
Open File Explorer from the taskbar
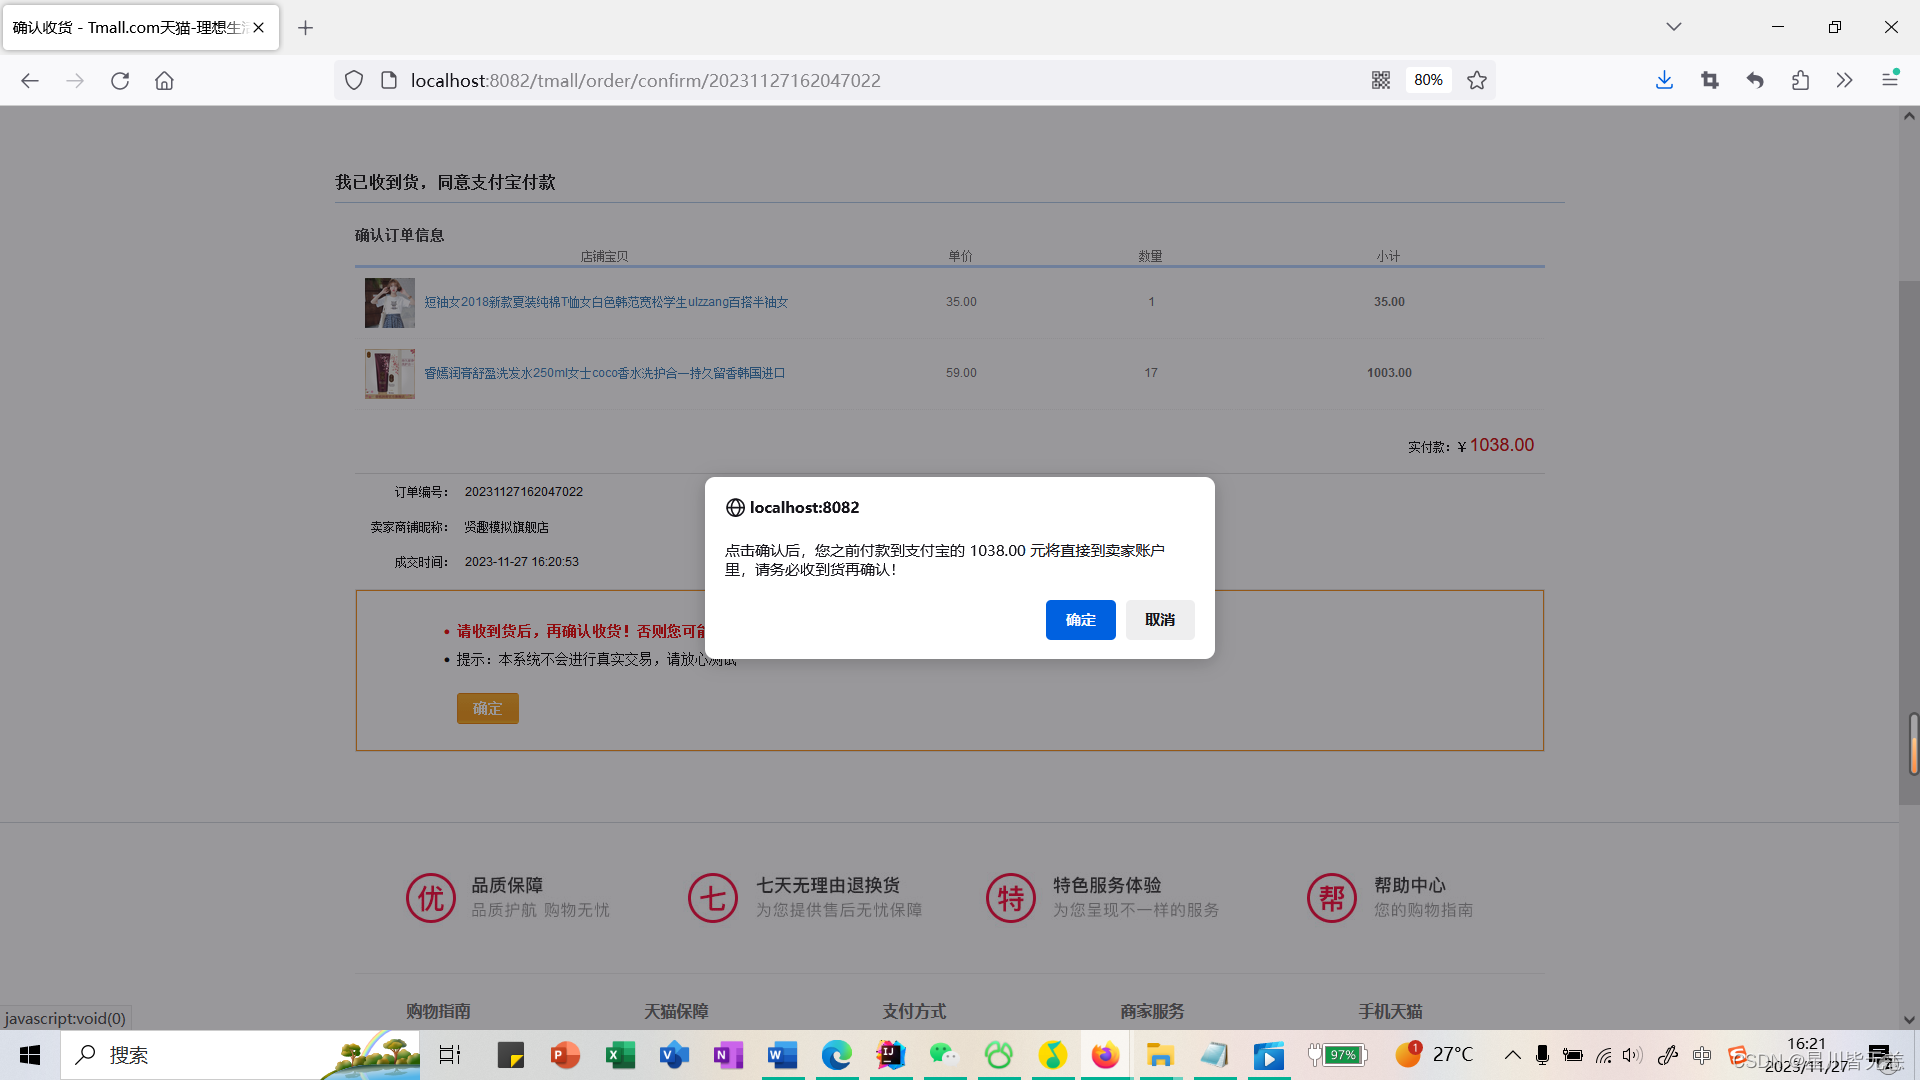[x=1160, y=1055]
